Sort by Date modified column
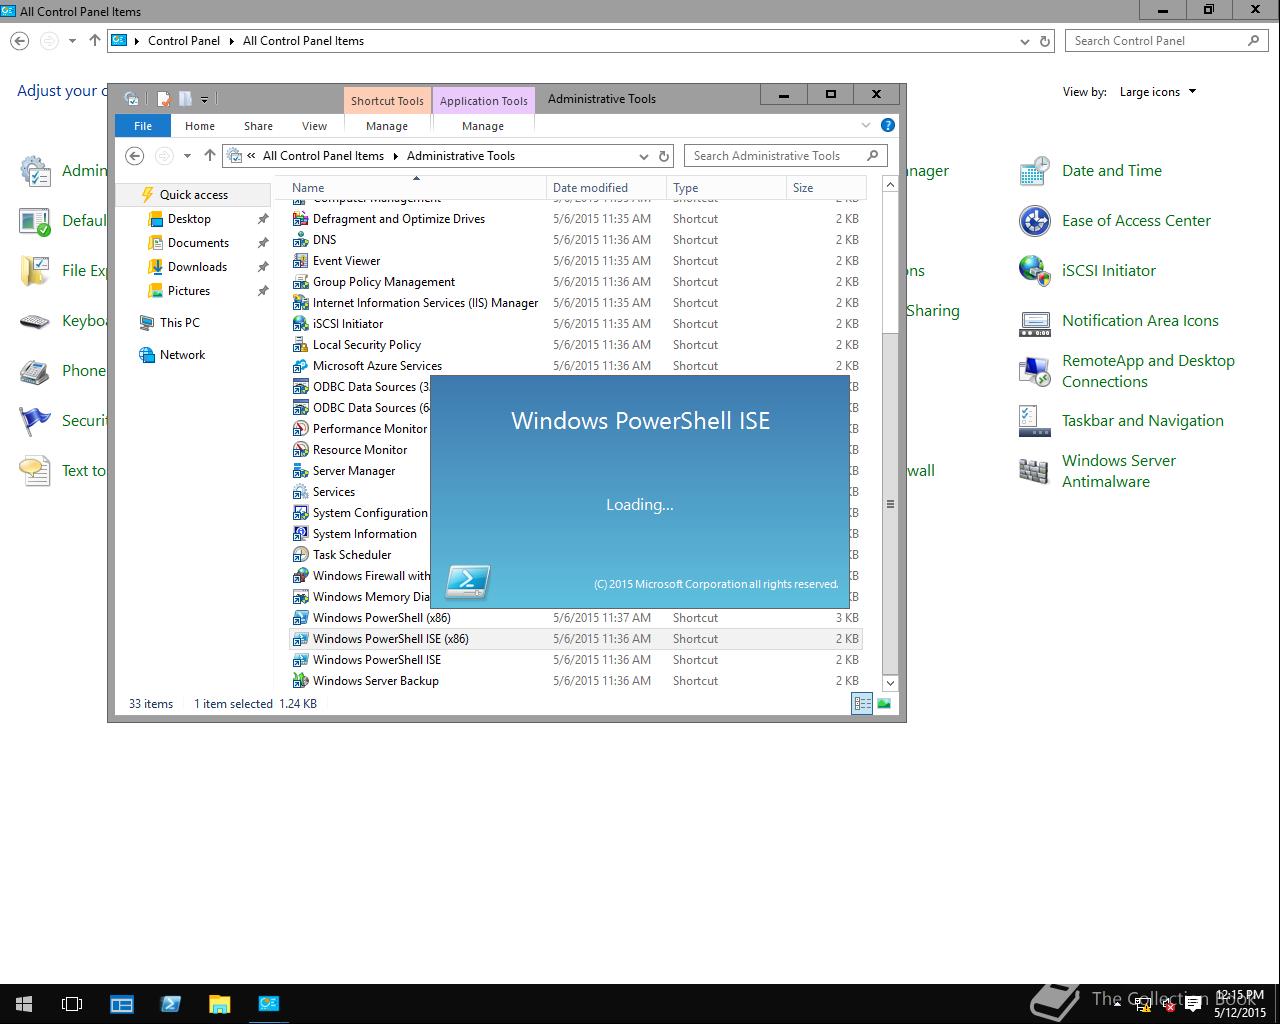 point(606,188)
